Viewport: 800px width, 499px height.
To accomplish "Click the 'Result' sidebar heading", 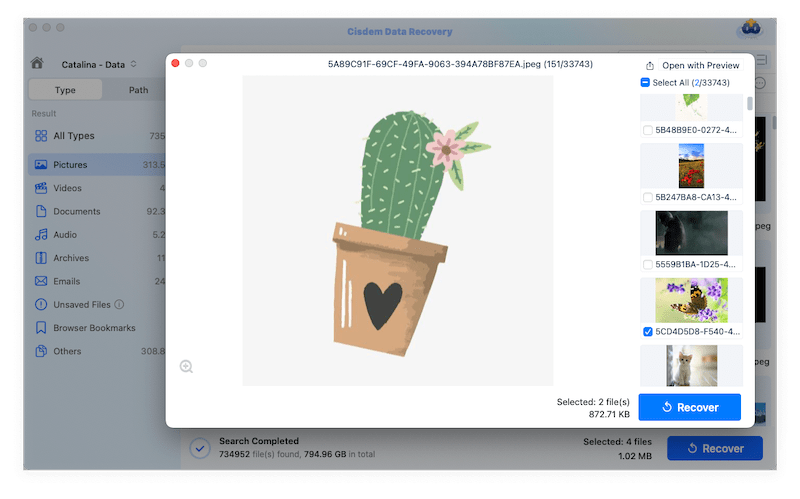I will (44, 113).
